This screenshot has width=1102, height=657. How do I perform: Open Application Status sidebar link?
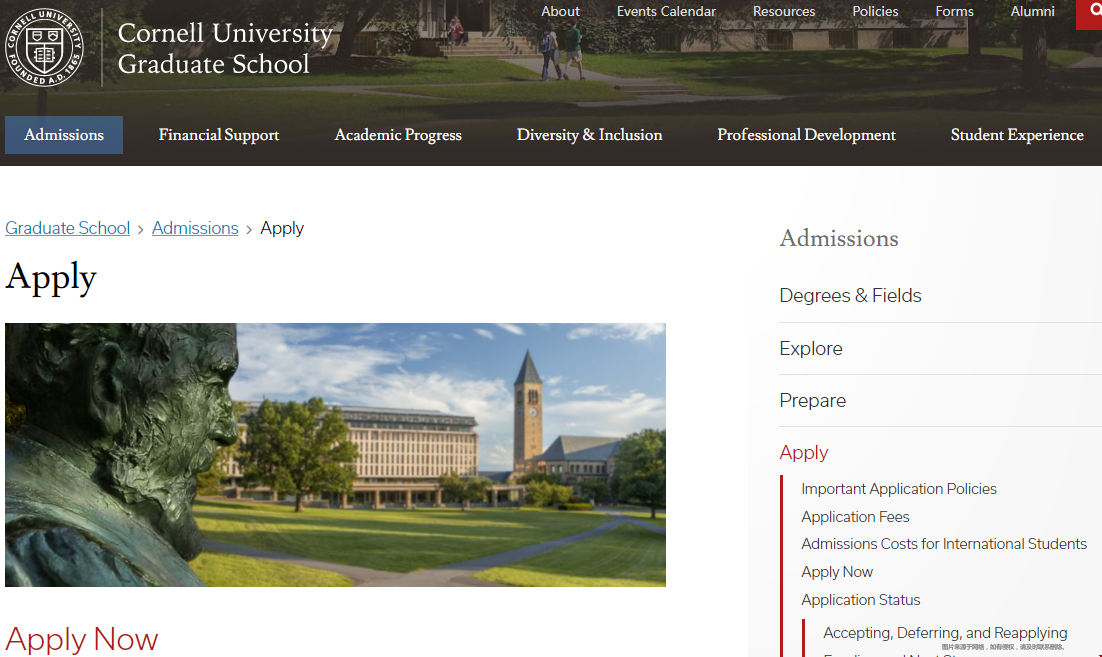pos(861,600)
